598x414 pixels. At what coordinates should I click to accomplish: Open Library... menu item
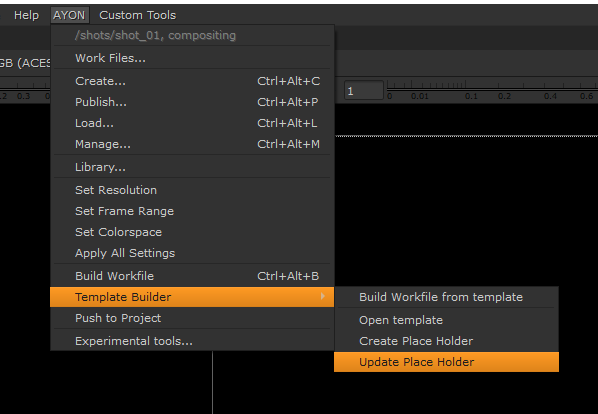pos(192,167)
